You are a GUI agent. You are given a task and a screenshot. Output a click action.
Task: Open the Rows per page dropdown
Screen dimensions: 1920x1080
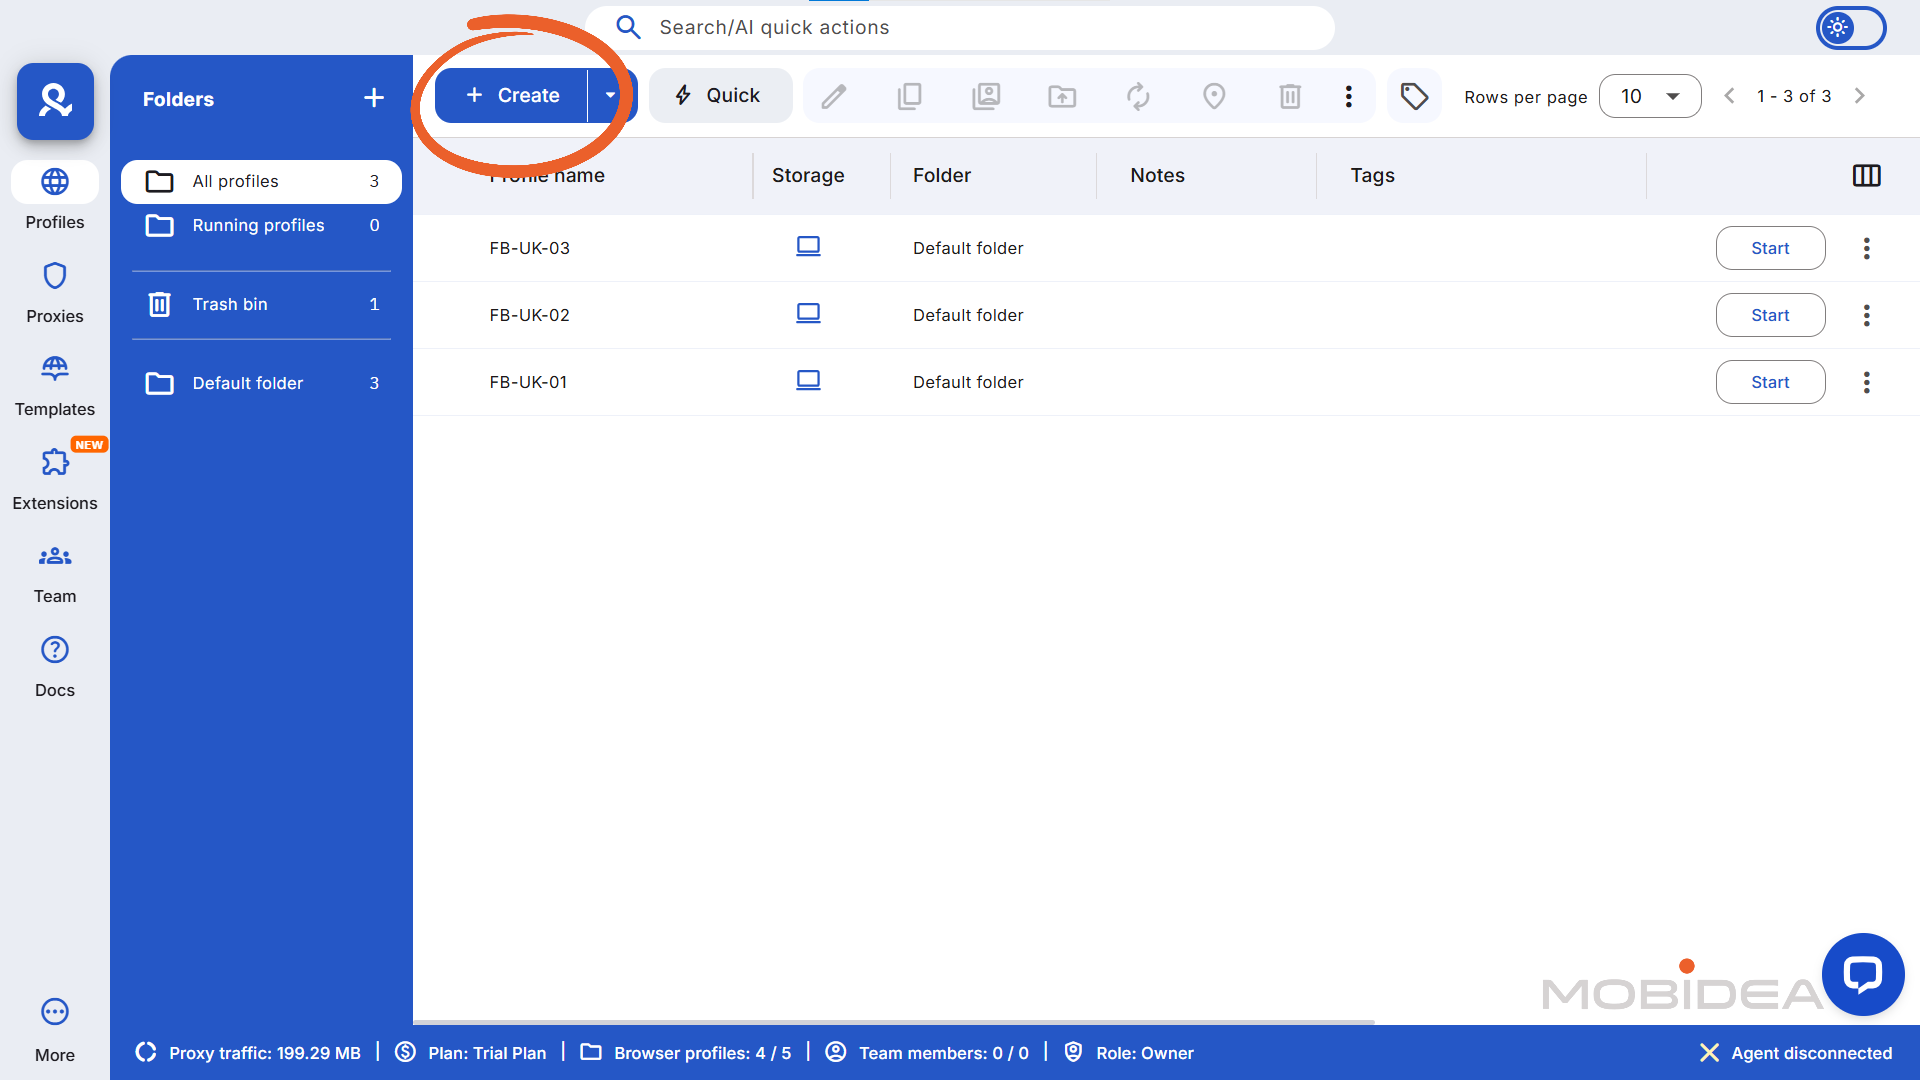(x=1649, y=96)
